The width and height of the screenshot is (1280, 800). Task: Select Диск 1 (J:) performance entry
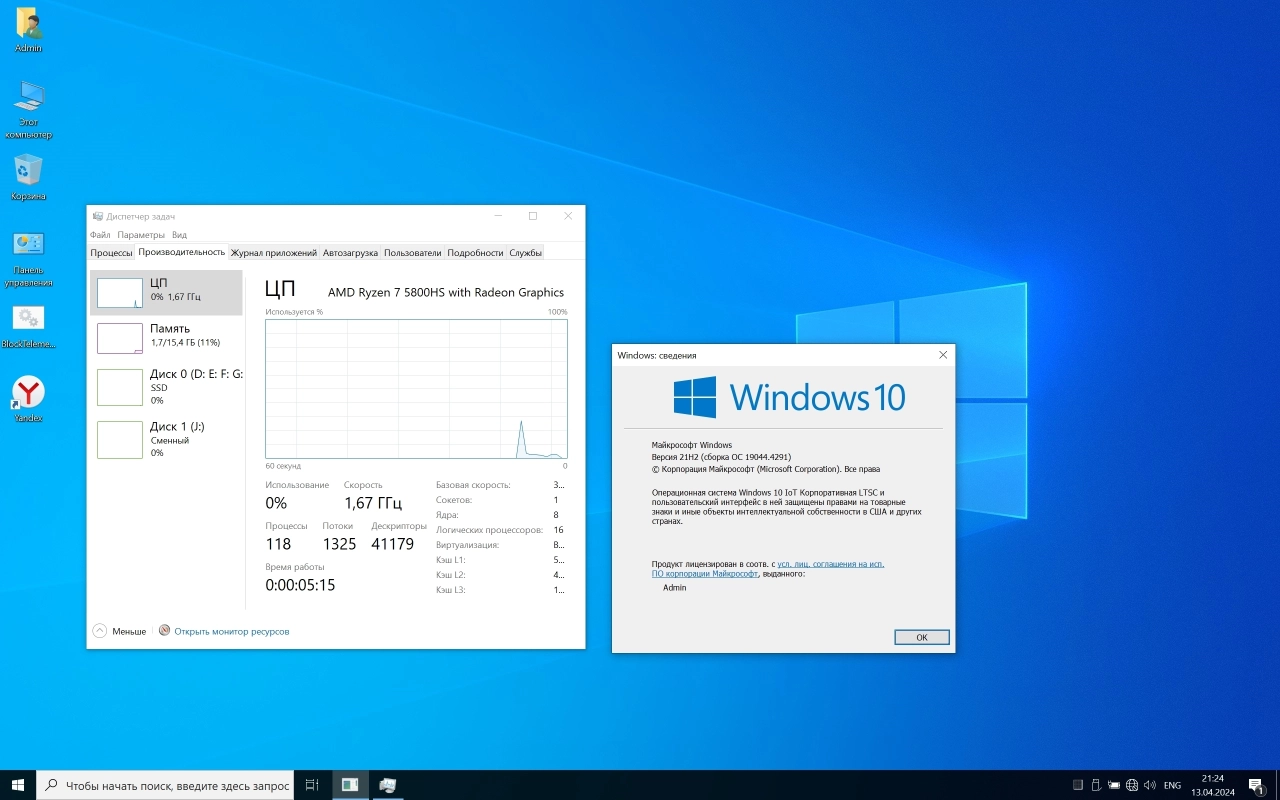[x=166, y=439]
